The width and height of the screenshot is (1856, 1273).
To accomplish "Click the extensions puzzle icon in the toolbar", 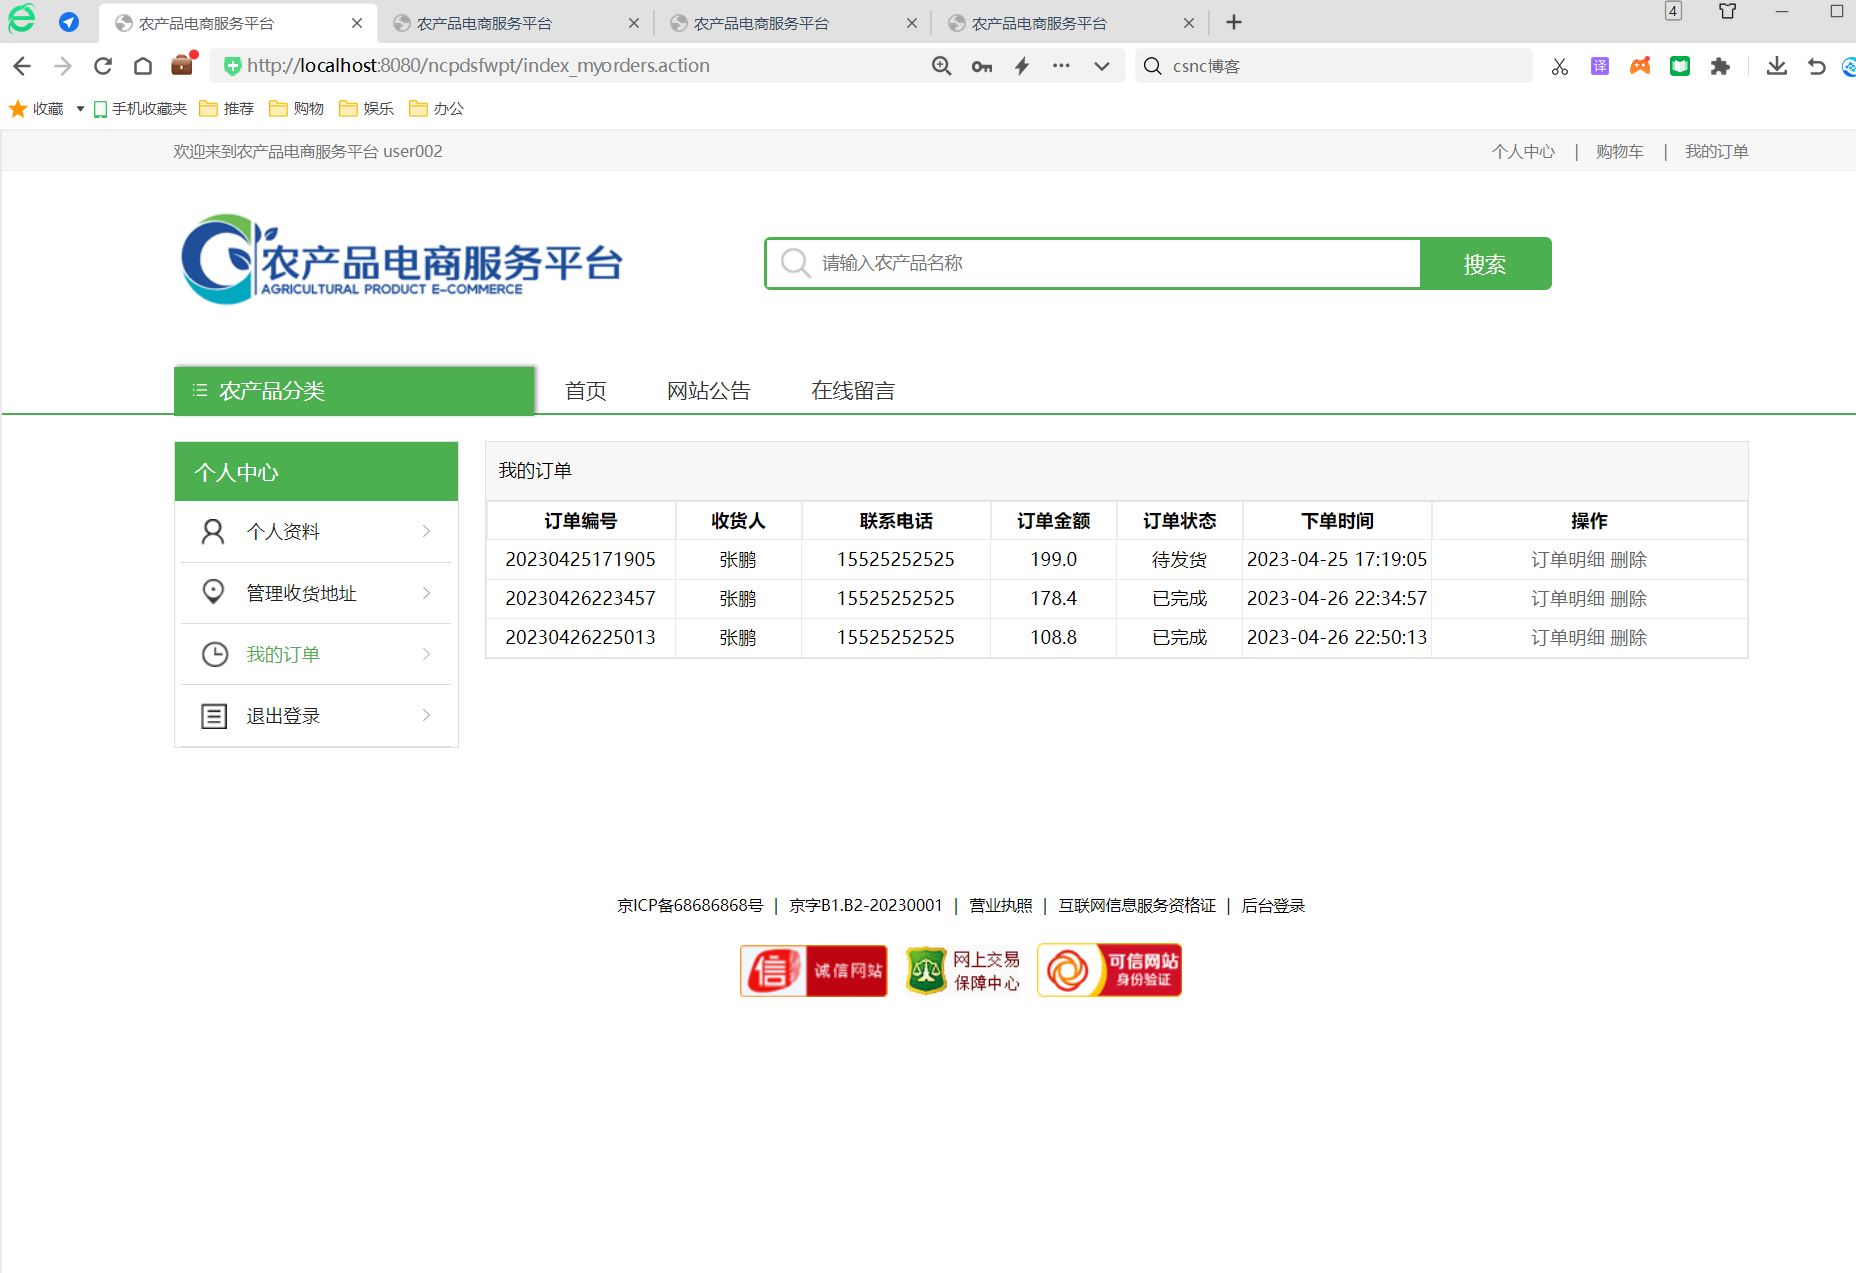I will 1721,66.
